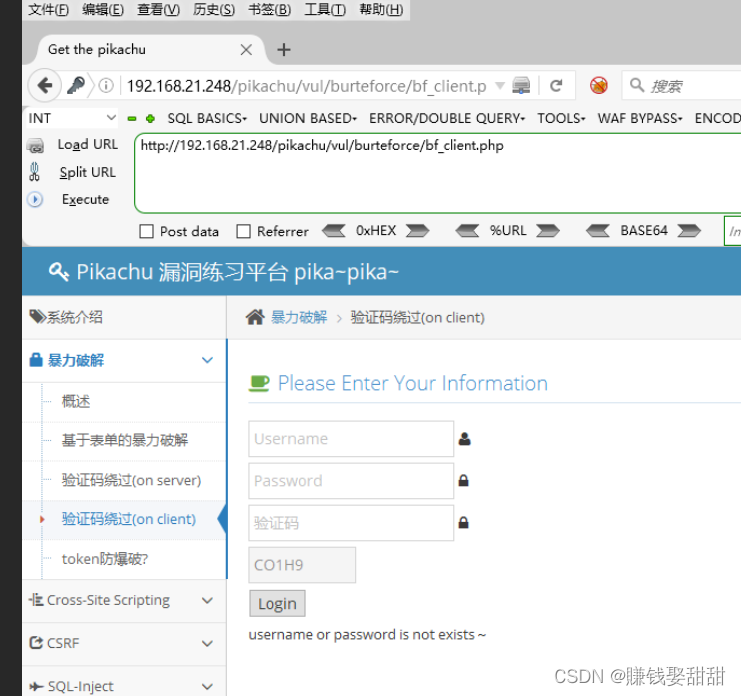
Task: Open token防爆破? sidebar item
Action: click(x=105, y=559)
